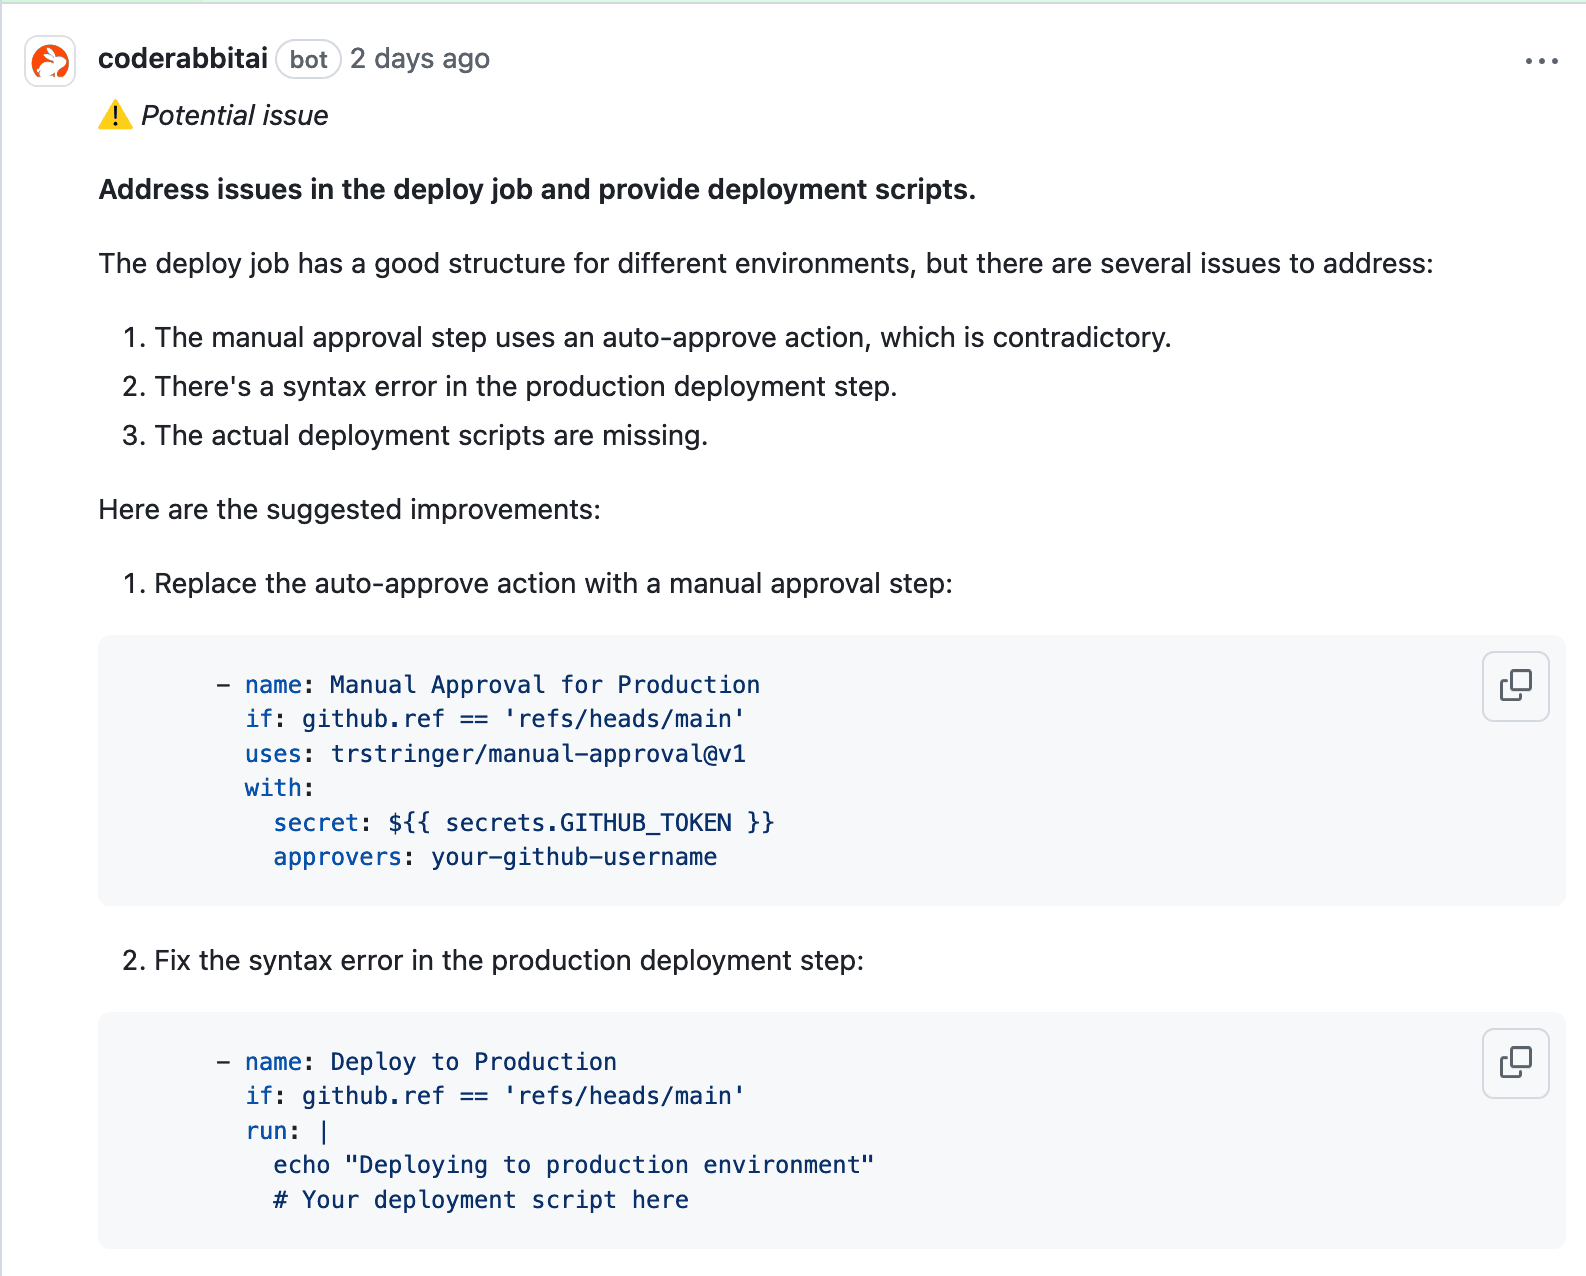Click the 'approvers: your-github-username' code line
Viewport: 1586px width, 1276px height.
click(495, 857)
